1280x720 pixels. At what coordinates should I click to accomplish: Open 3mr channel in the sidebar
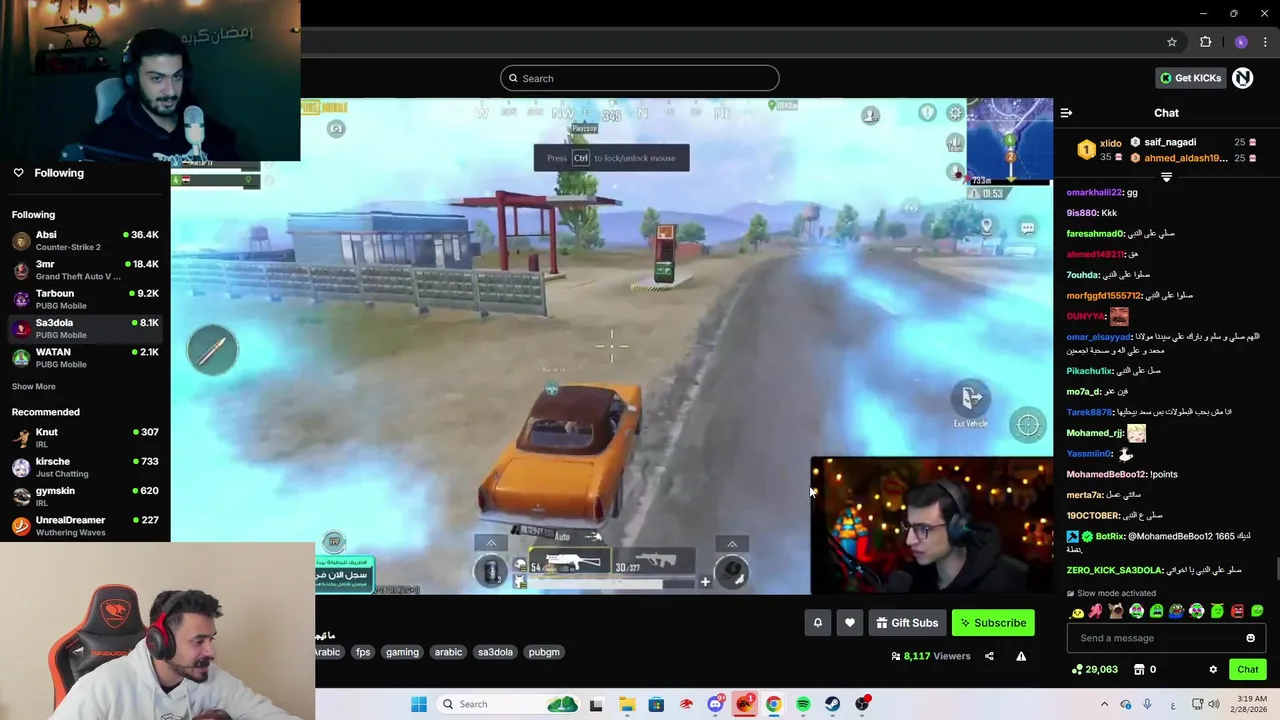85,270
